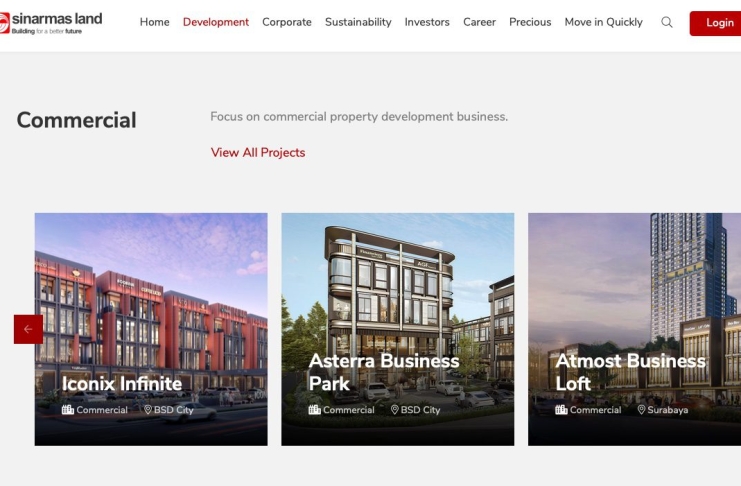Open the Iconix Infinite project card
The image size is (741, 486).
(x=151, y=329)
